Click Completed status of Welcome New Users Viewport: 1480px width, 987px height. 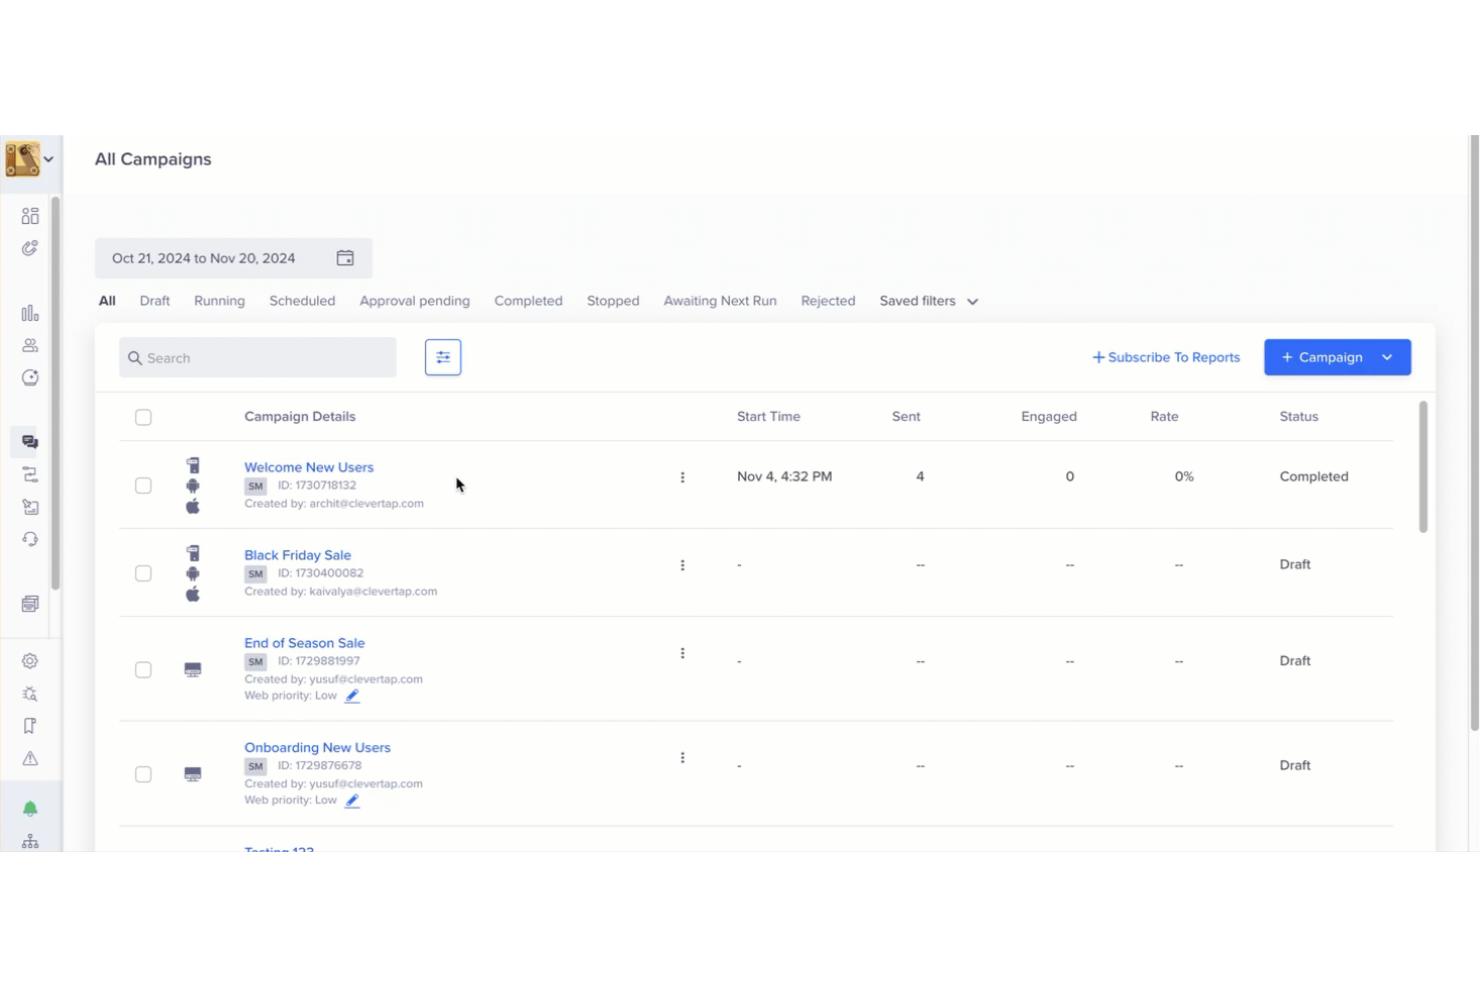[1314, 477]
